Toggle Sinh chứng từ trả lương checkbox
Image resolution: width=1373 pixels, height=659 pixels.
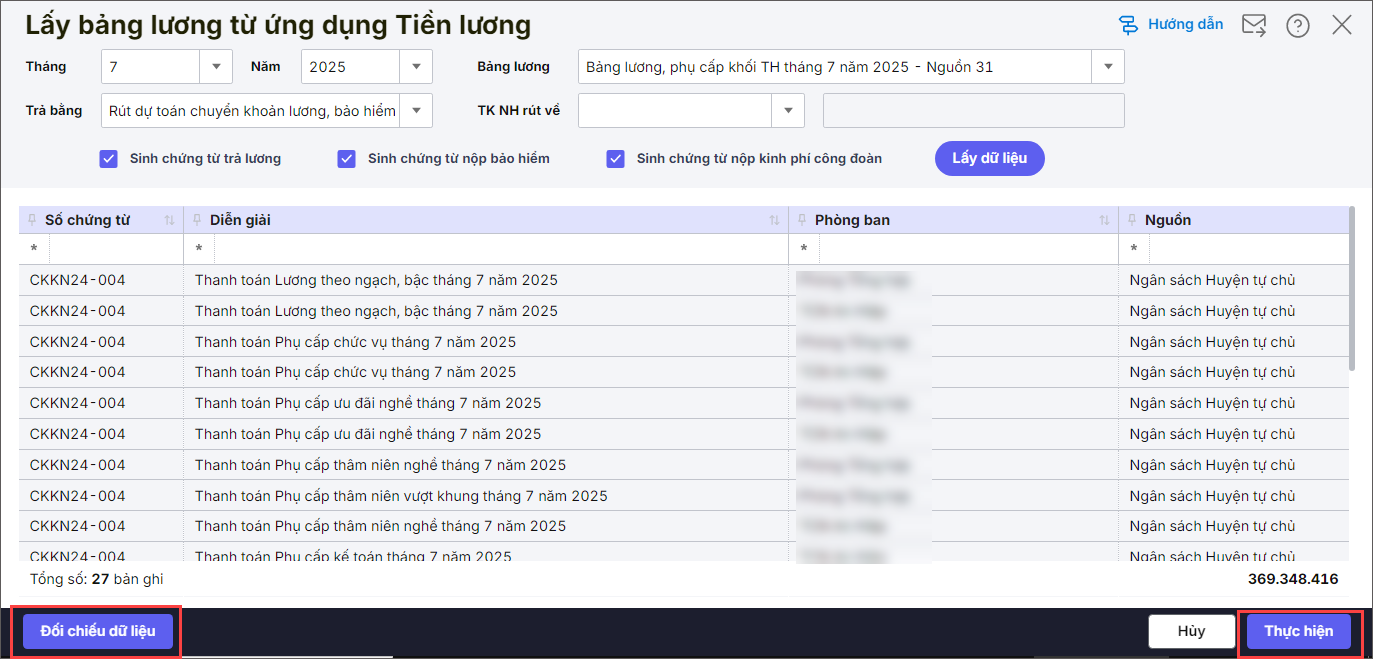pyautogui.click(x=109, y=158)
